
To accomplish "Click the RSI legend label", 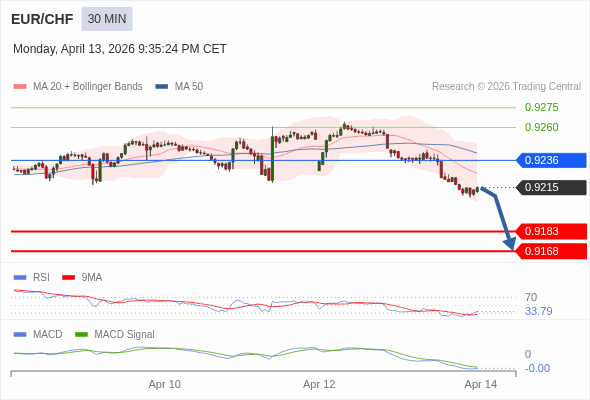I will pyautogui.click(x=41, y=278).
